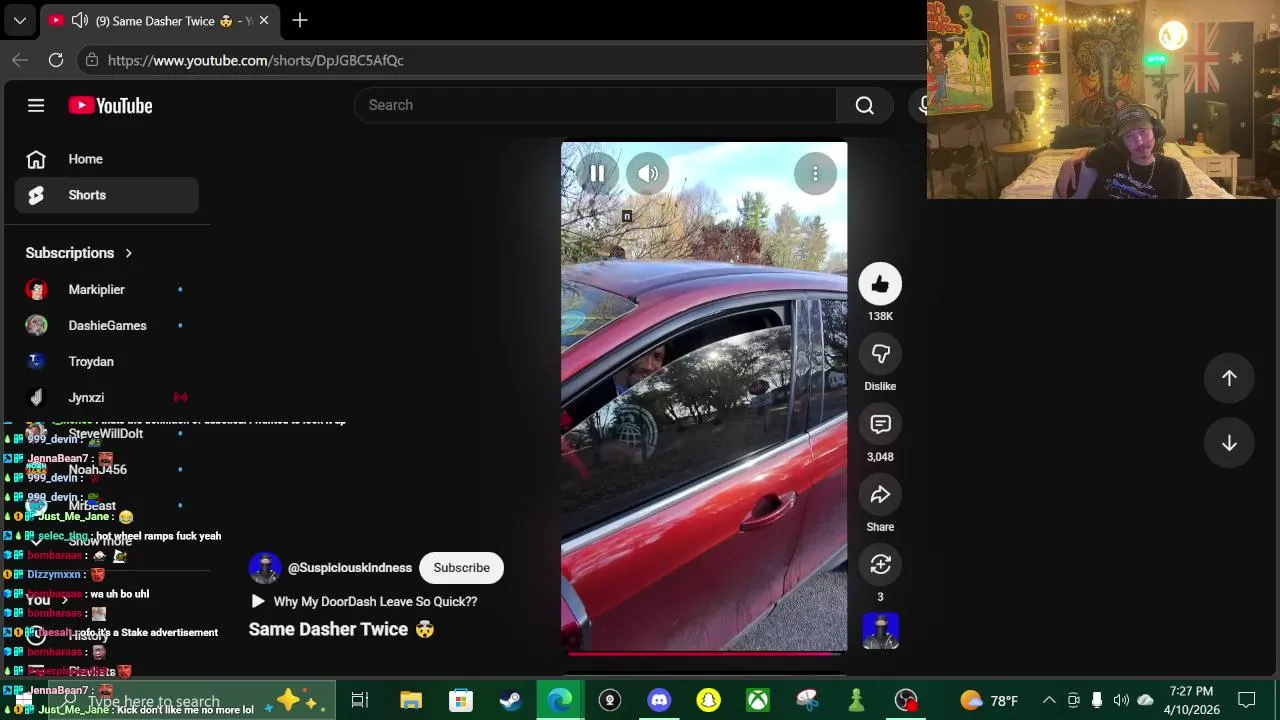The image size is (1280, 720).
Task: Open Snapchat from the taskbar
Action: point(708,701)
